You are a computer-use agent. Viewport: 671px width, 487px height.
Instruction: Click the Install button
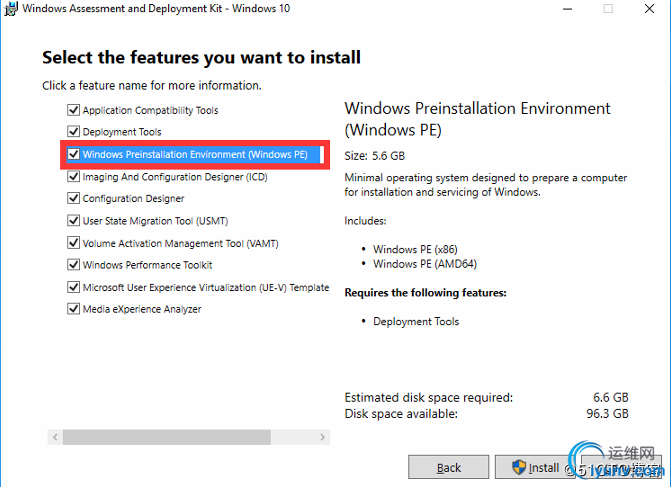point(535,467)
